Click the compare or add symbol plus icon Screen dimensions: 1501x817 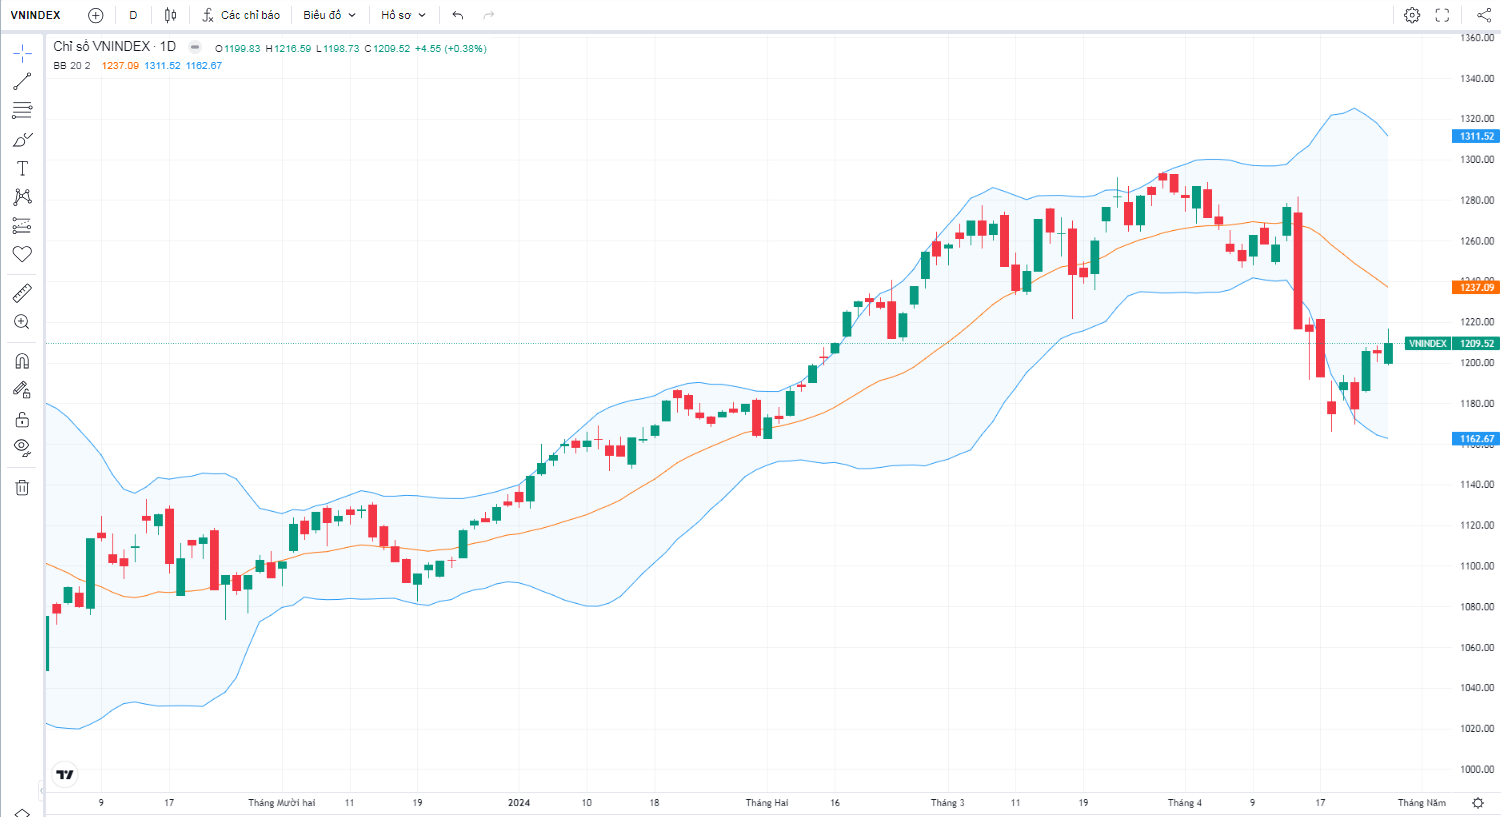[x=95, y=15]
